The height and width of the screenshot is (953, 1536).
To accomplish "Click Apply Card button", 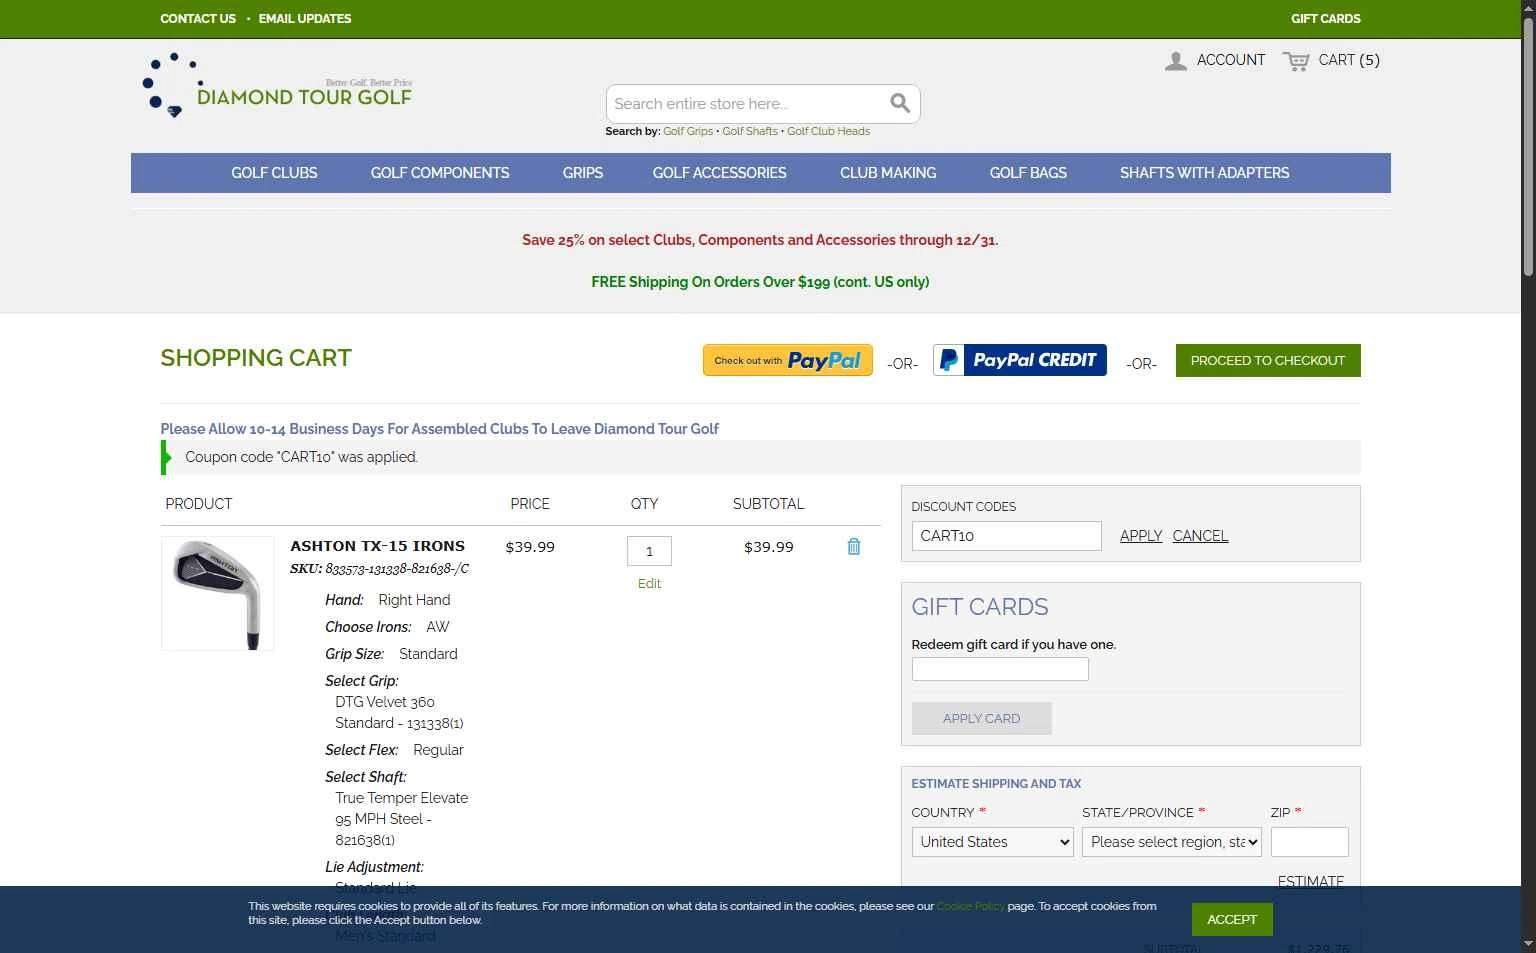I will click(x=981, y=718).
